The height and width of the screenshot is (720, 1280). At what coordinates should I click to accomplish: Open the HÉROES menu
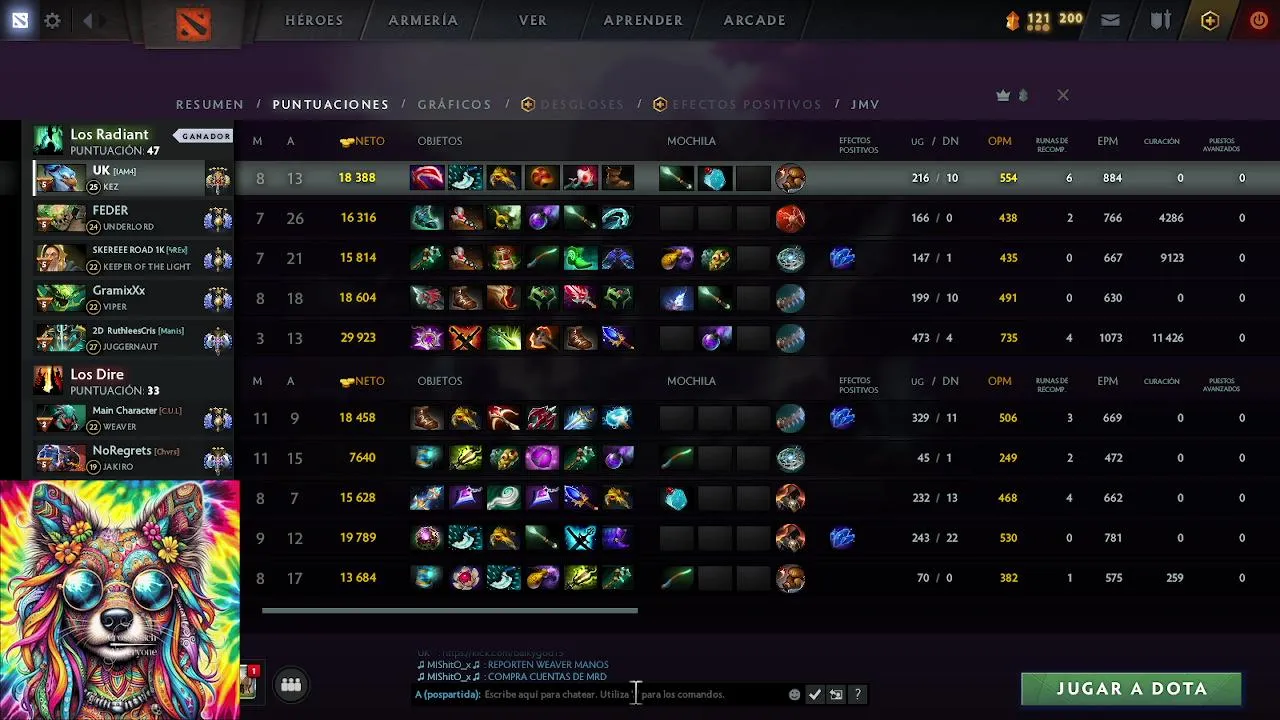point(314,20)
